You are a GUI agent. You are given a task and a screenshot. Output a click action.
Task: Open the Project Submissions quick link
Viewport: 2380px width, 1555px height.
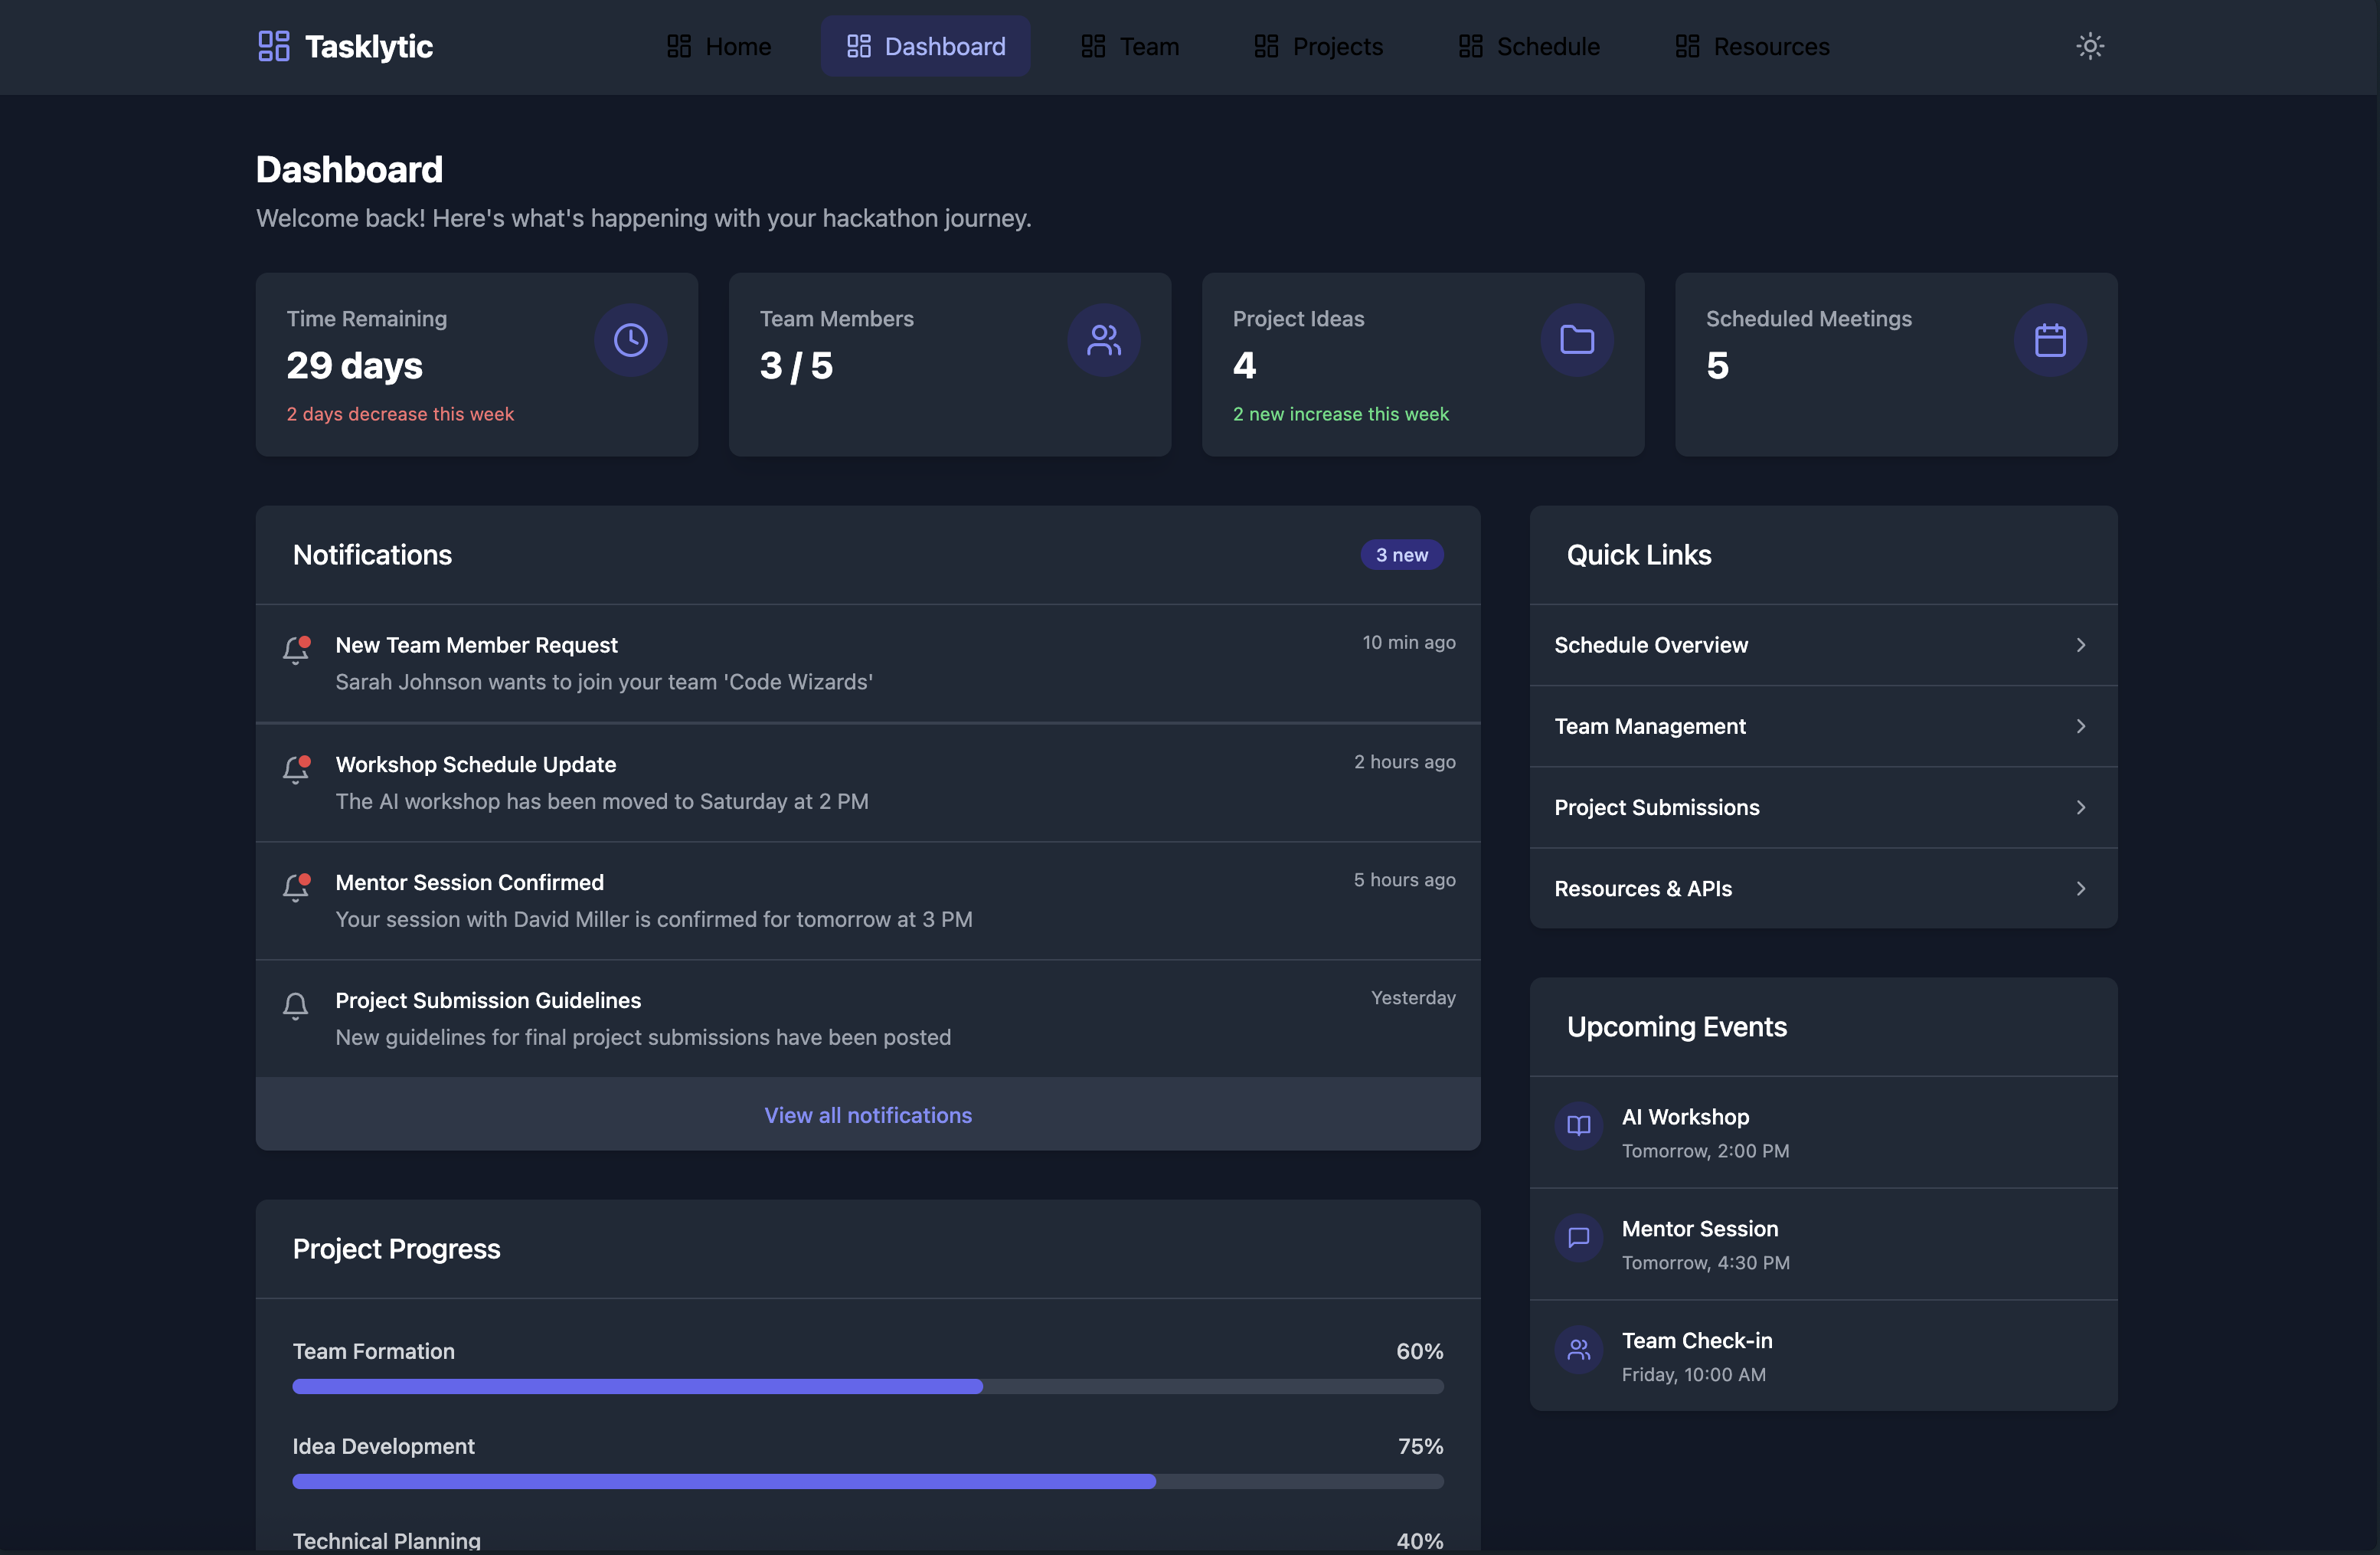tap(1656, 807)
